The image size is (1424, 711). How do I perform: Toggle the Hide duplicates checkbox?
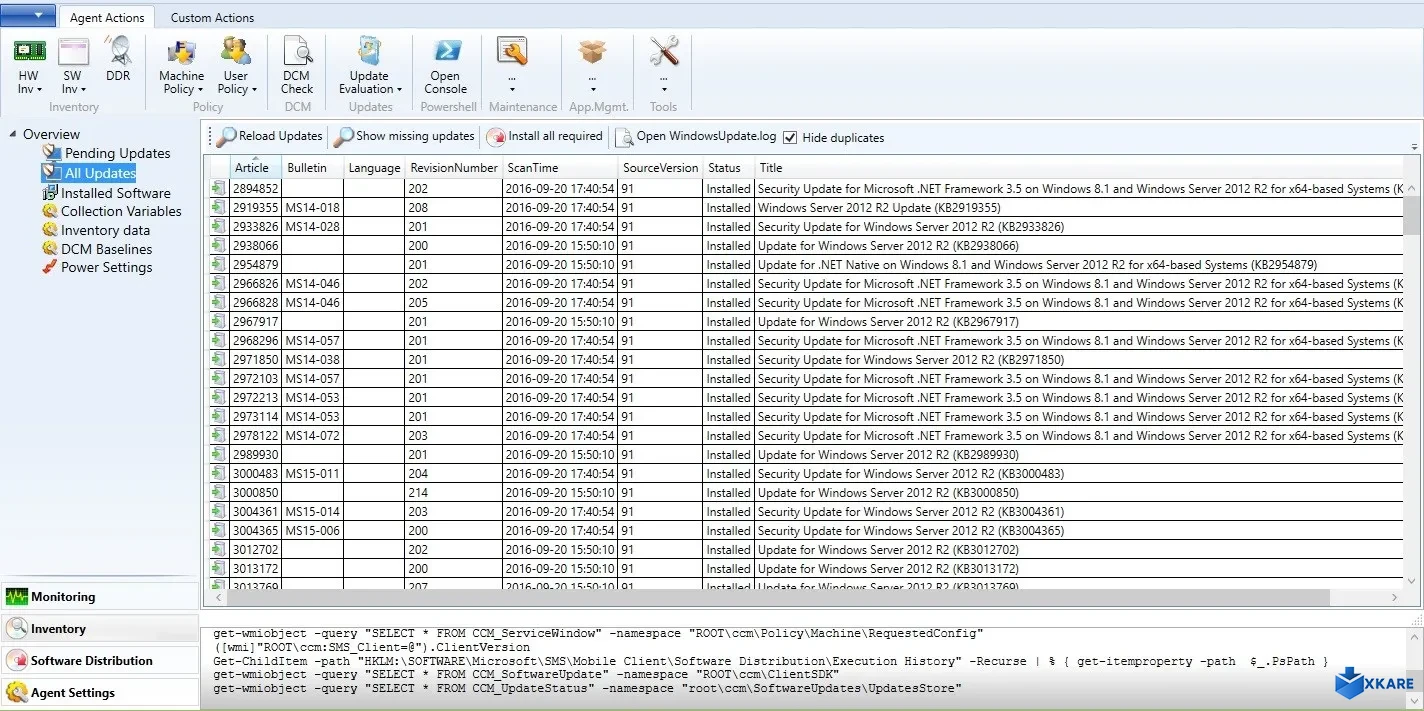click(790, 137)
